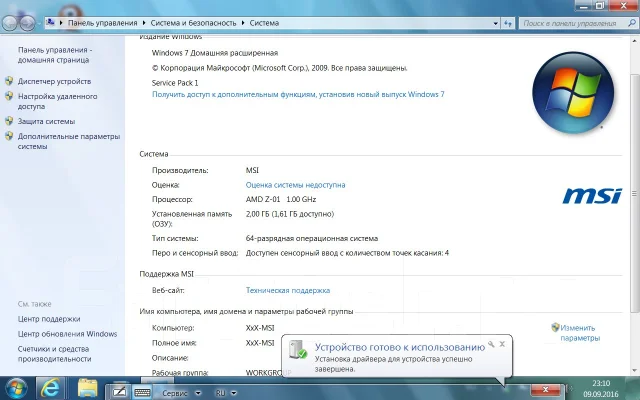Click the scrollbar up arrow
Screen dimensions: 640x400
click(634, 41)
